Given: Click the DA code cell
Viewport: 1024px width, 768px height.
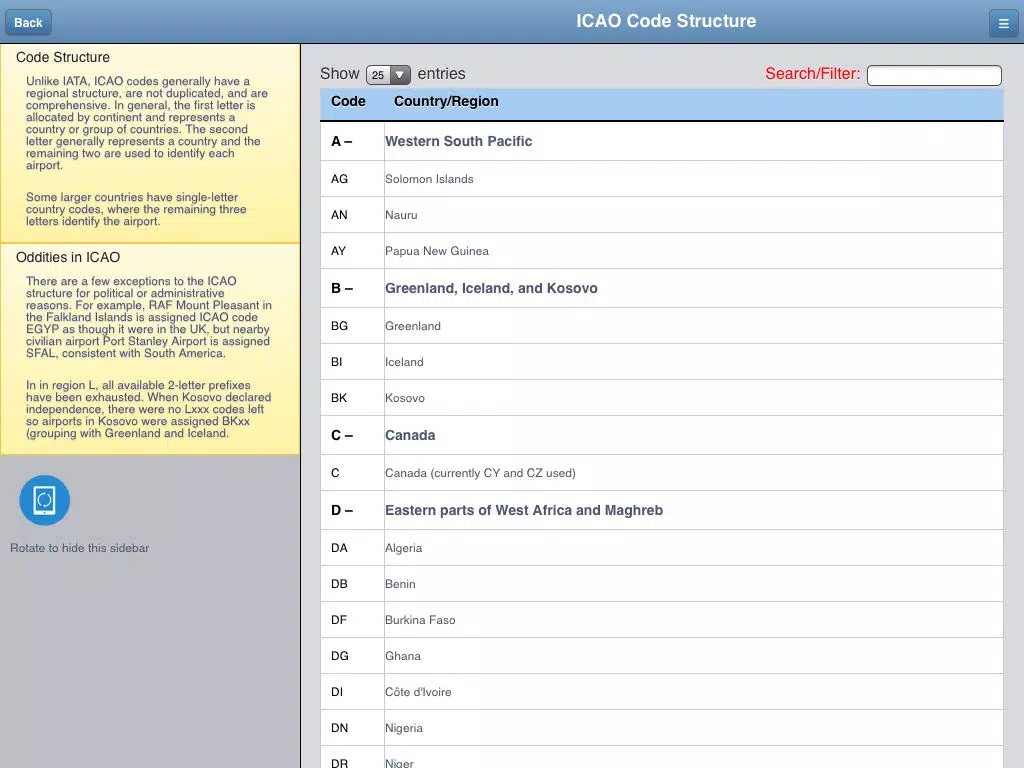Looking at the screenshot, I should tap(353, 548).
